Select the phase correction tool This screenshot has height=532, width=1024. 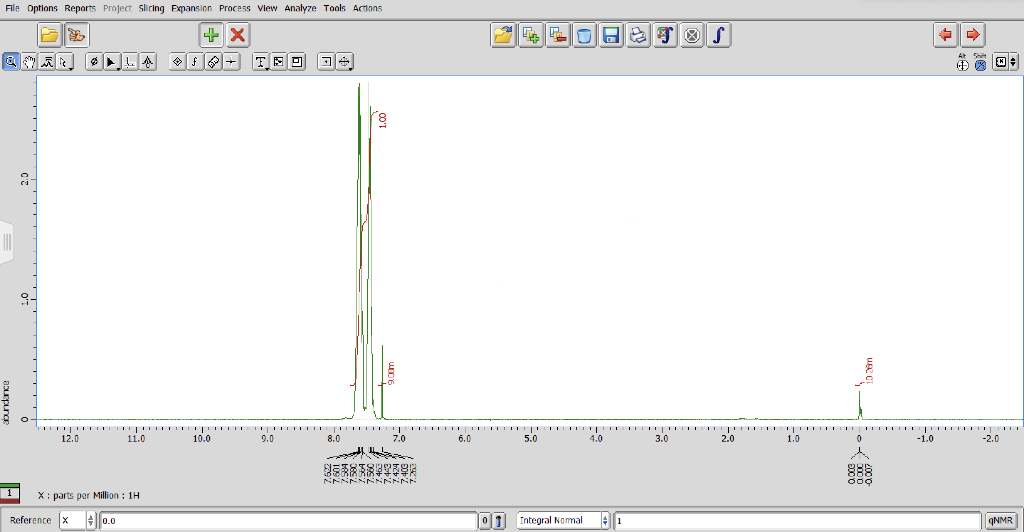(x=94, y=62)
